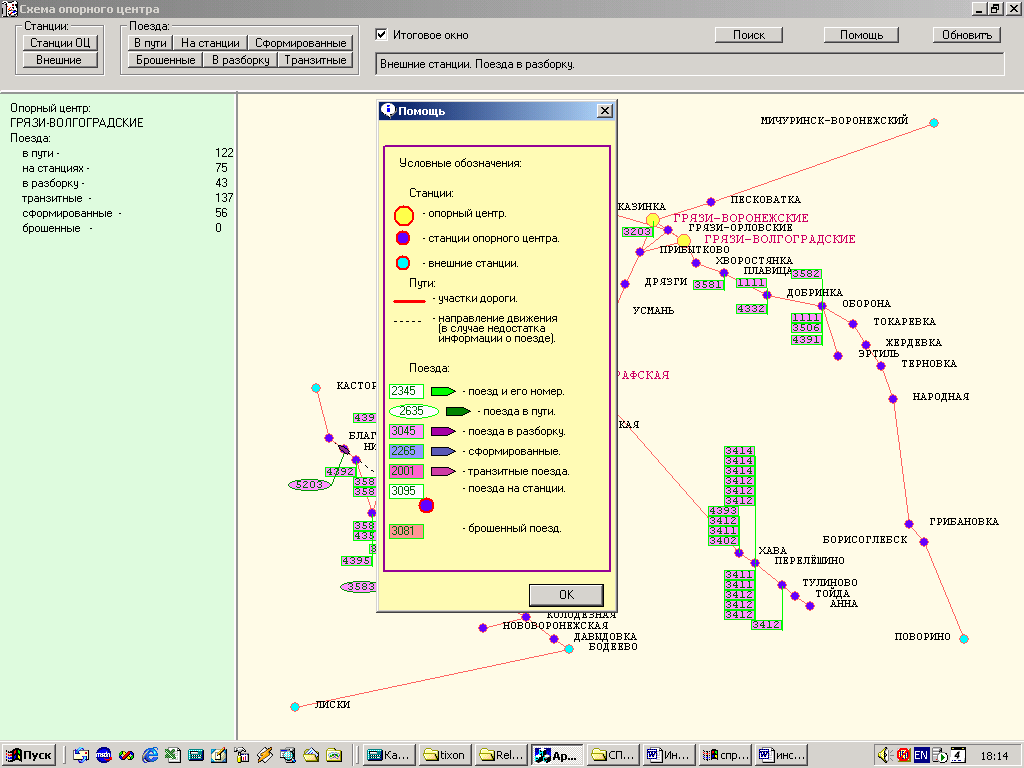
Task: Select the Тулиново station node
Action: point(782,584)
